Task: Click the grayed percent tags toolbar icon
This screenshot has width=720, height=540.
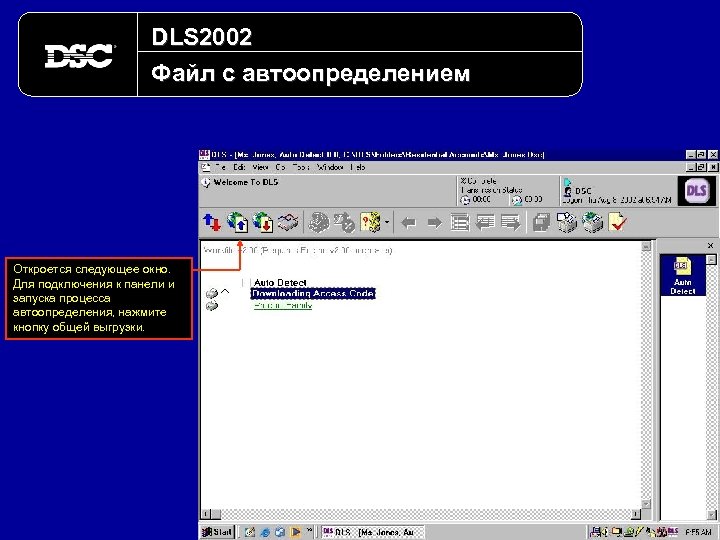Action: (x=344, y=222)
